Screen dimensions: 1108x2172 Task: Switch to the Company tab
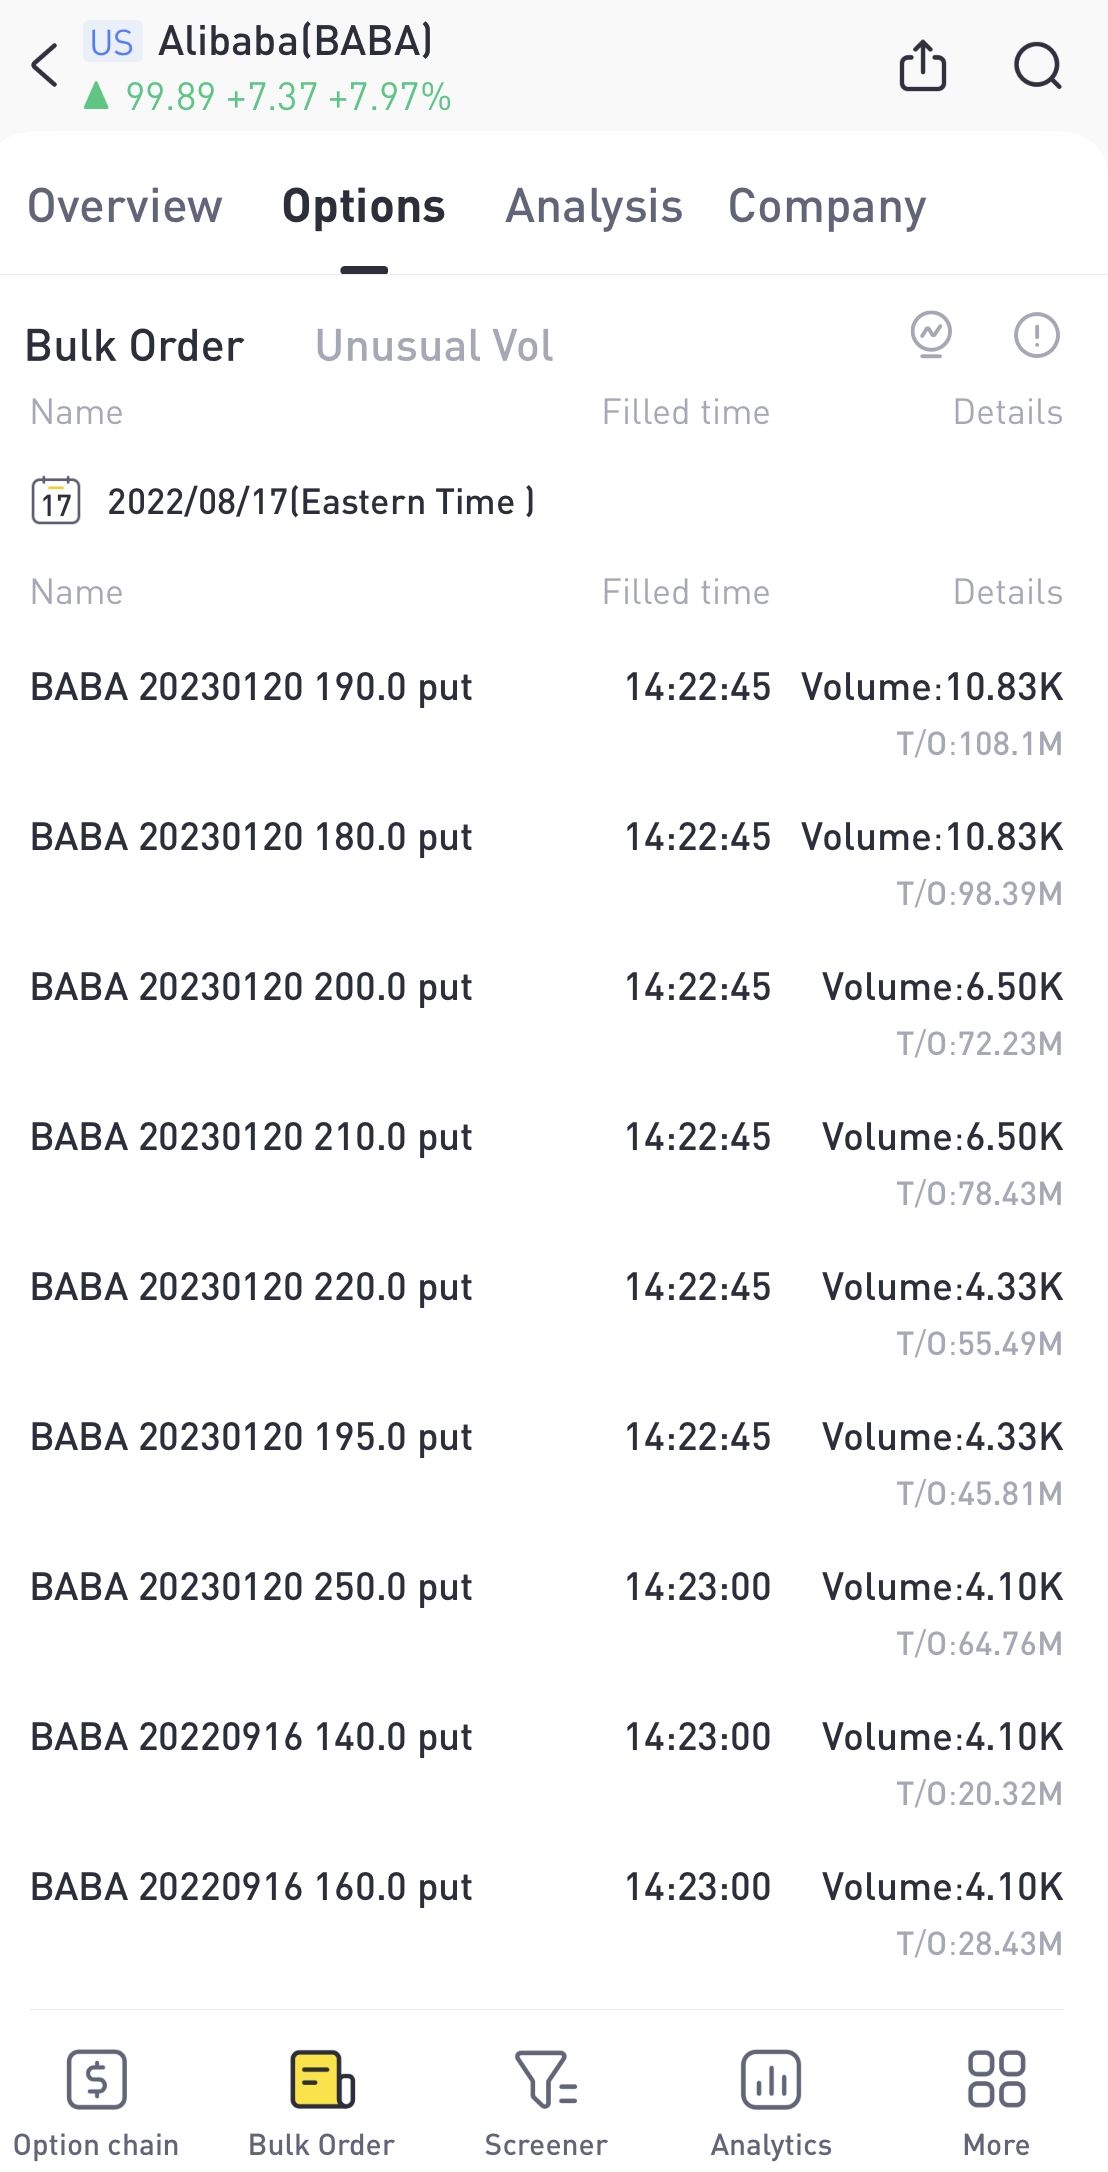(827, 206)
